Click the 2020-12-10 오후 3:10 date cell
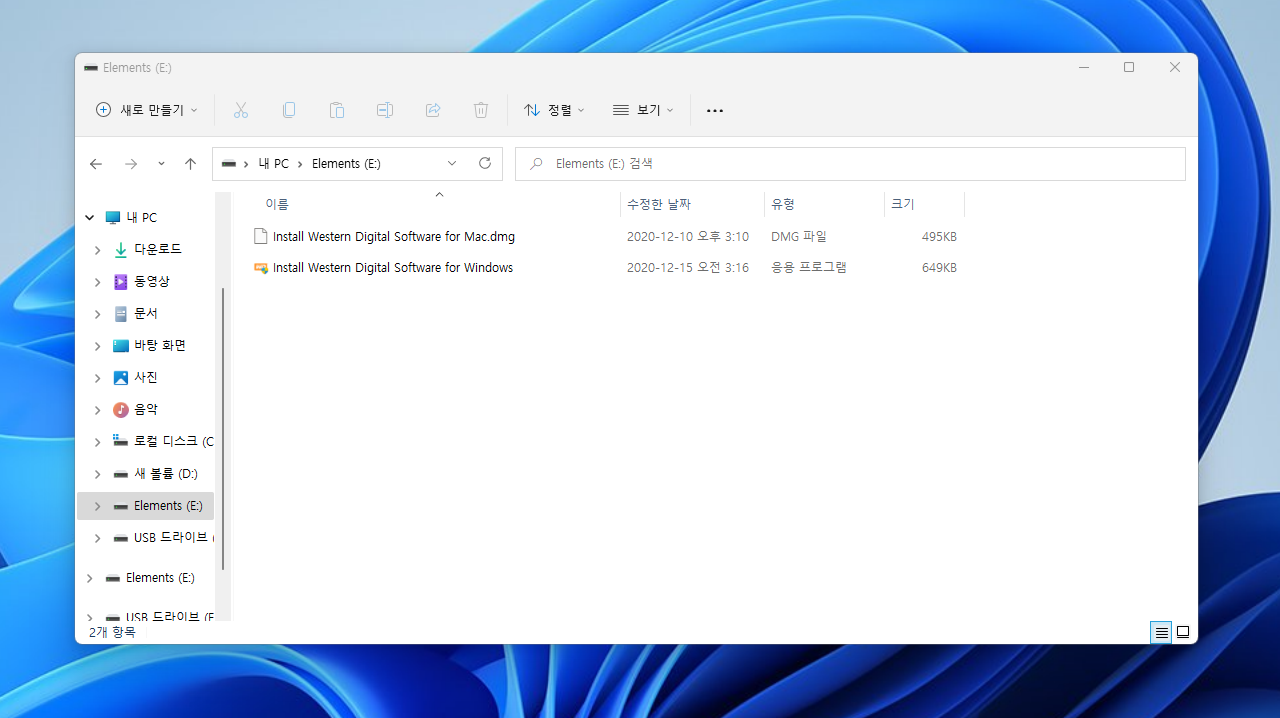 point(688,237)
